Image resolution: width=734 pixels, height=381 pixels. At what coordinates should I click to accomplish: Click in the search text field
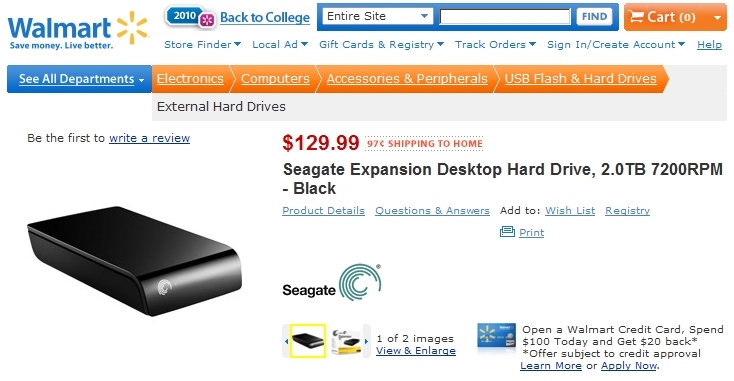pyautogui.click(x=505, y=17)
